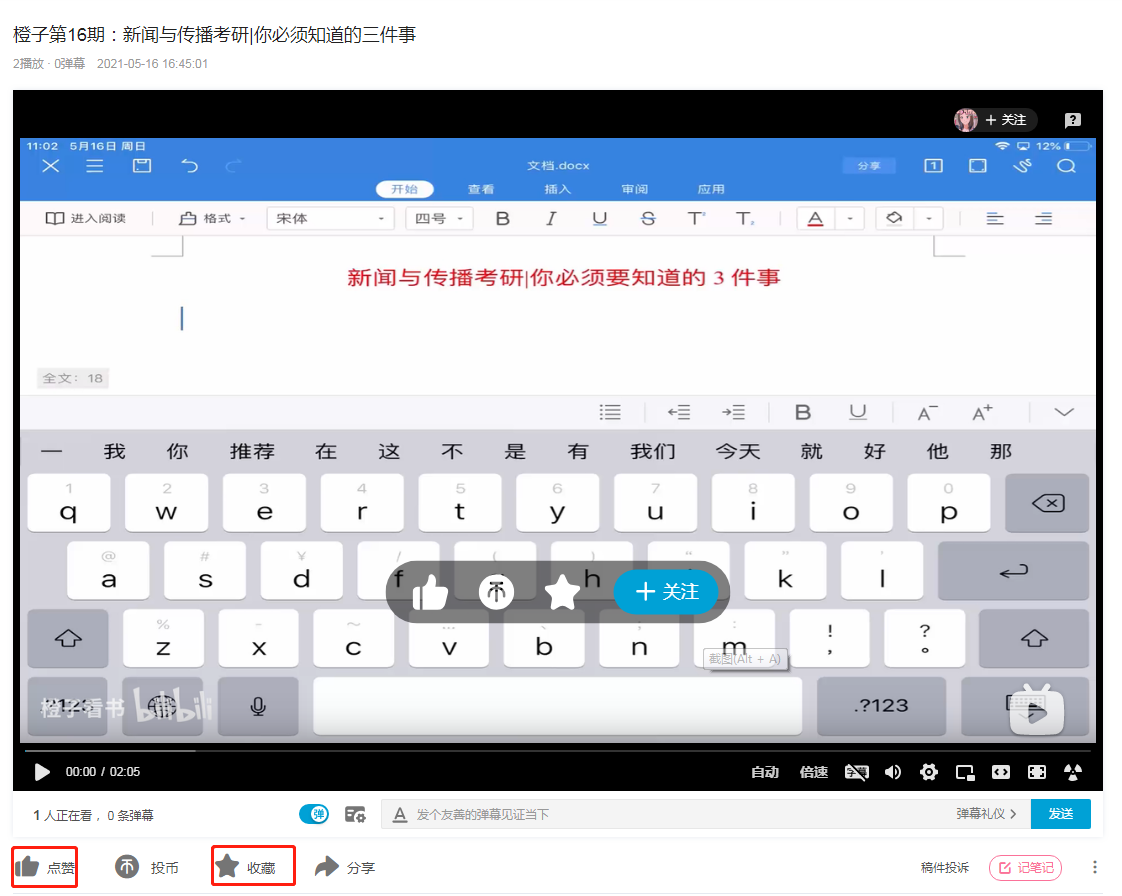
Task: Collapse the keyboard toolbar chevron
Action: (x=1064, y=412)
